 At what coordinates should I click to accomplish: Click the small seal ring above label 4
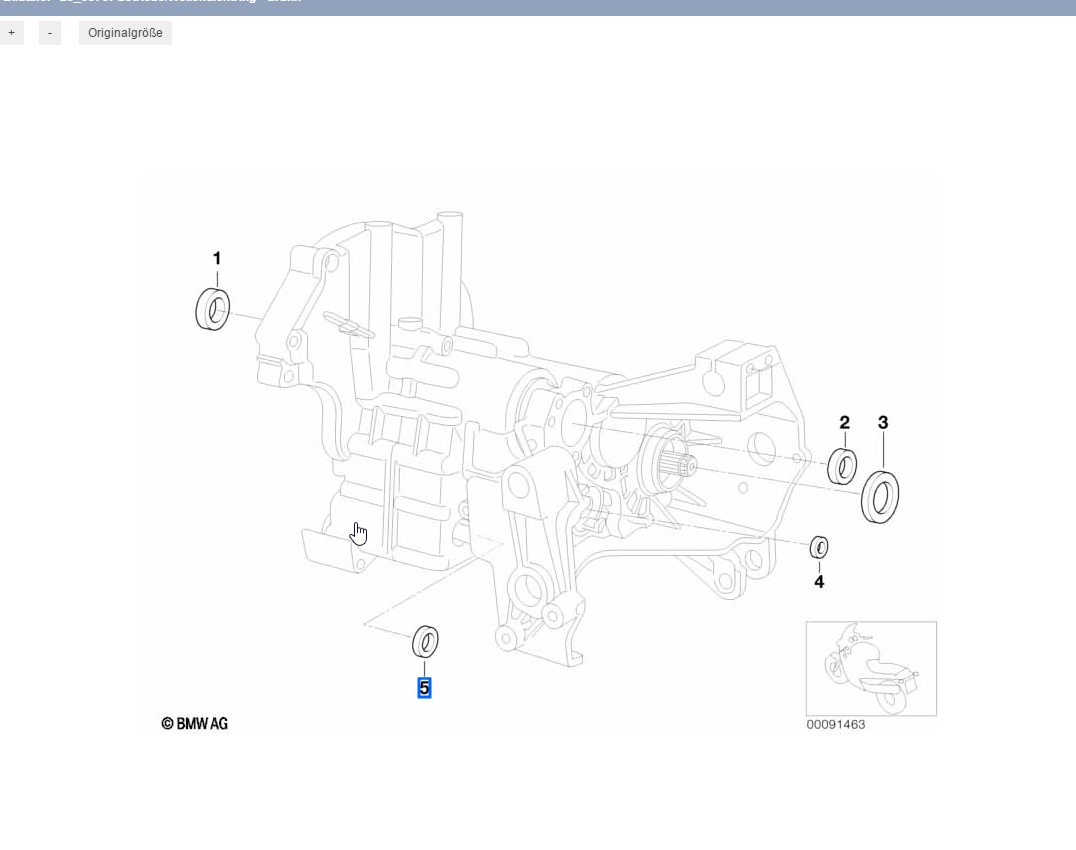[x=819, y=547]
